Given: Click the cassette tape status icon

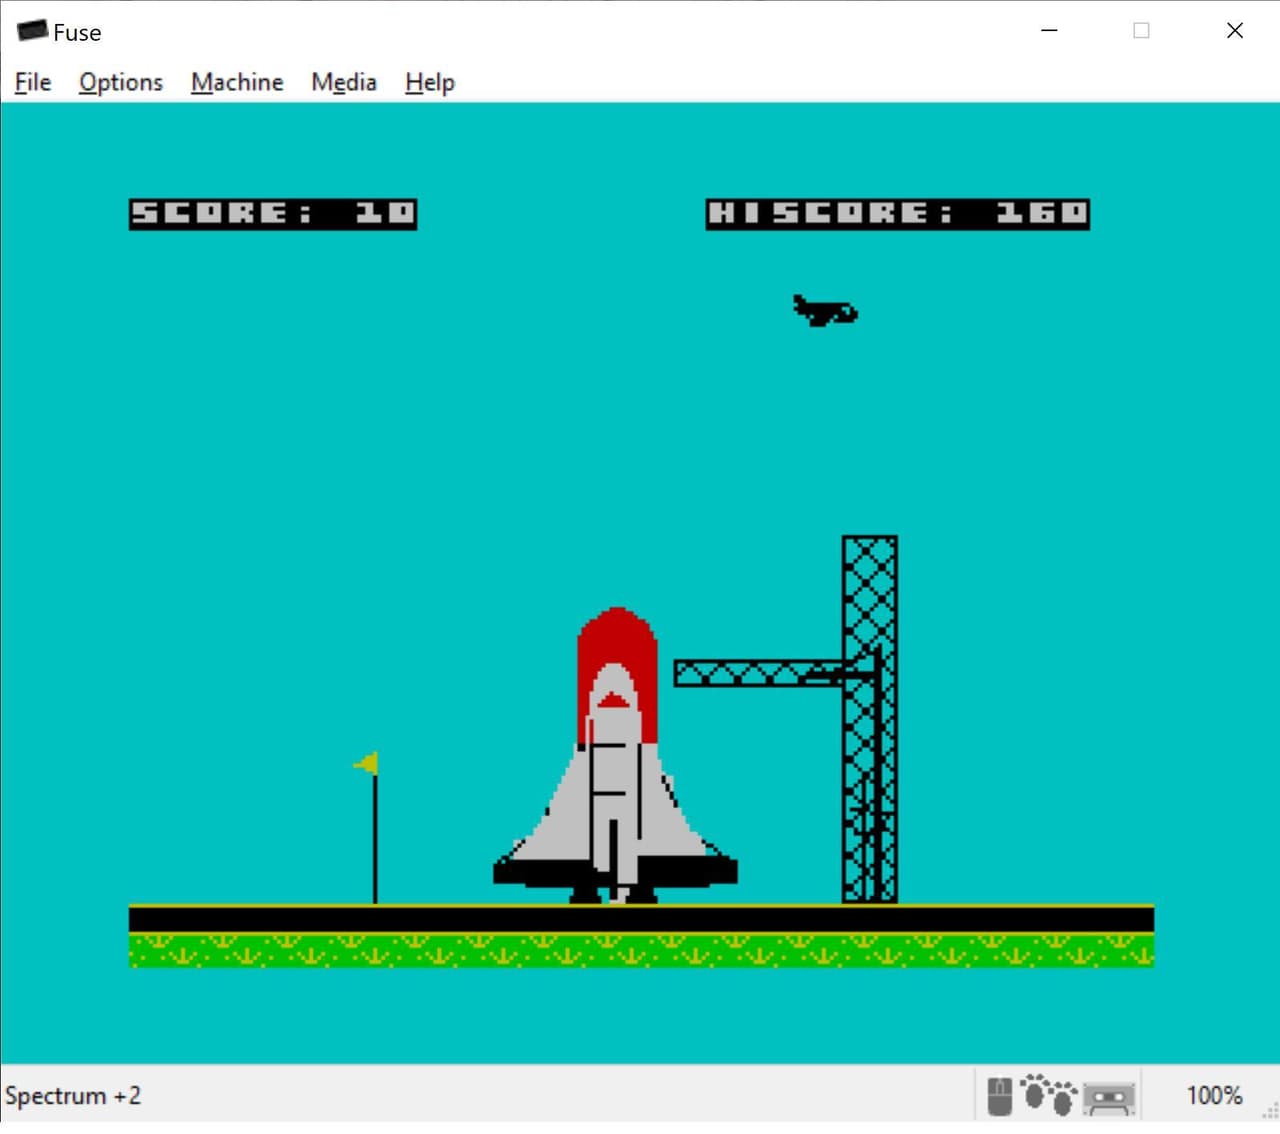Looking at the screenshot, I should click(1109, 1099).
